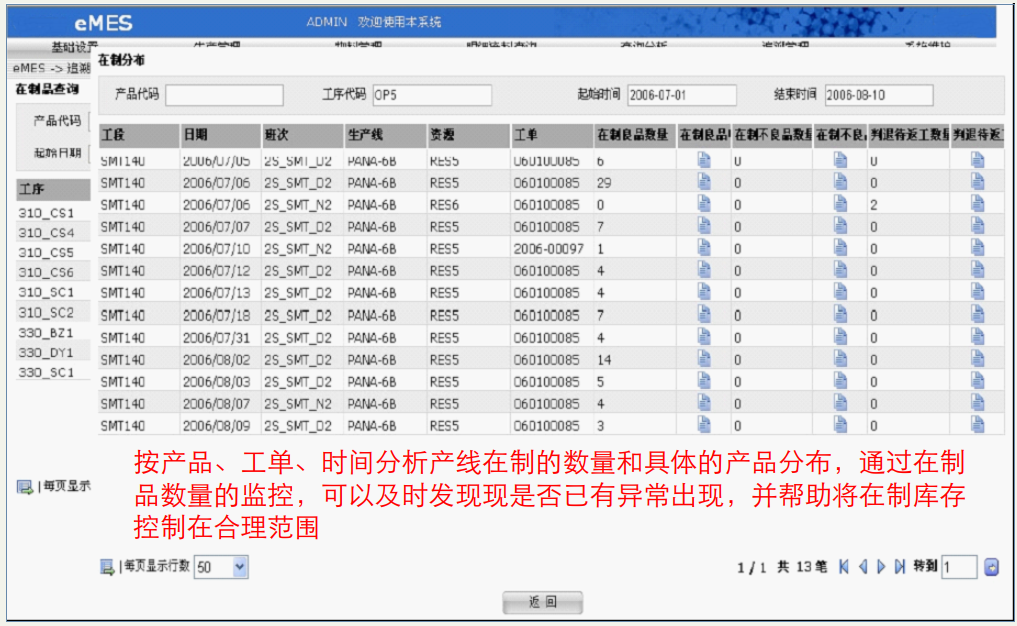Click good-WIP detail icon in 2006/08/09 row
The image size is (1017, 626).
[x=704, y=425]
